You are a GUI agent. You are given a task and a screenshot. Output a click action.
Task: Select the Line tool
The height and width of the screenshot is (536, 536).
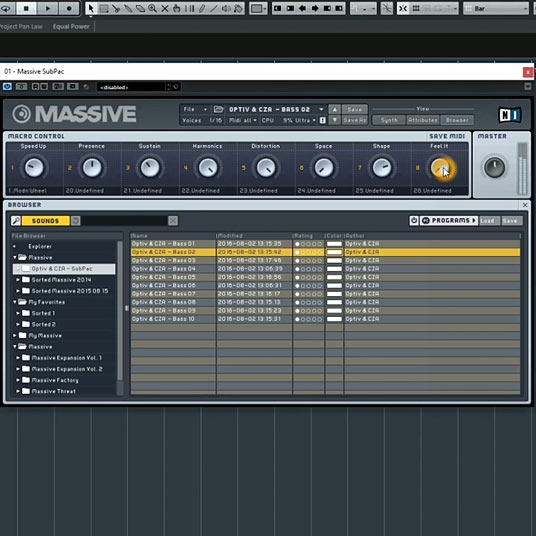pos(214,9)
